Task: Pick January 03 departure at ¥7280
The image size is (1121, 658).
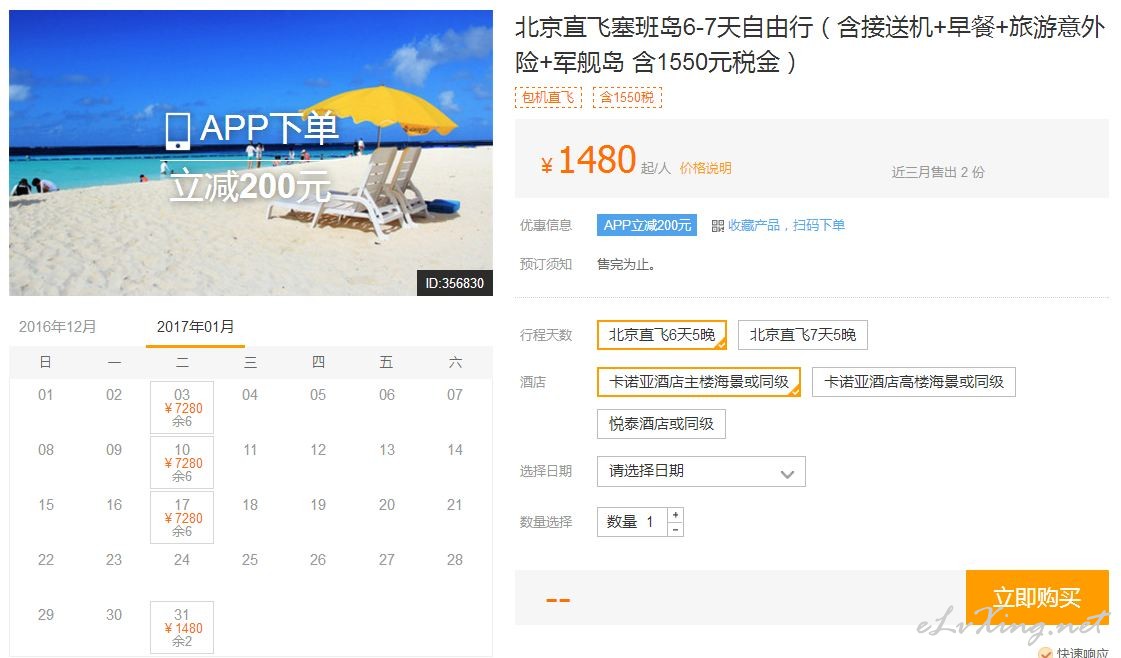Action: (182, 408)
